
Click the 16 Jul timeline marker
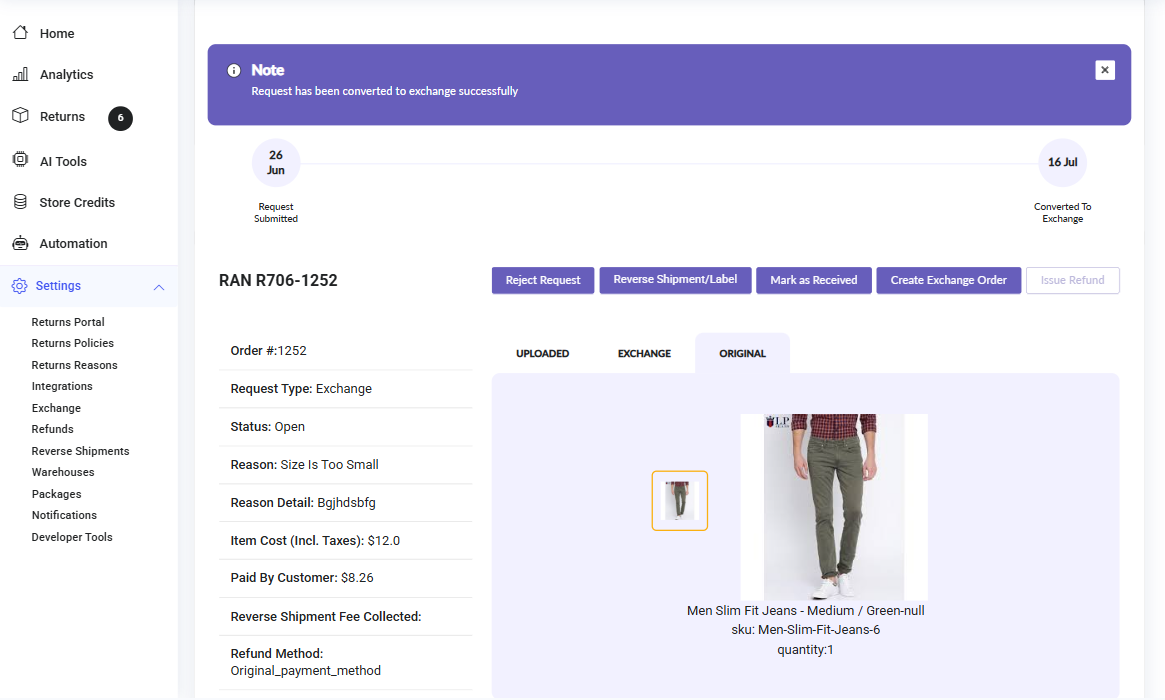pyautogui.click(x=1062, y=162)
